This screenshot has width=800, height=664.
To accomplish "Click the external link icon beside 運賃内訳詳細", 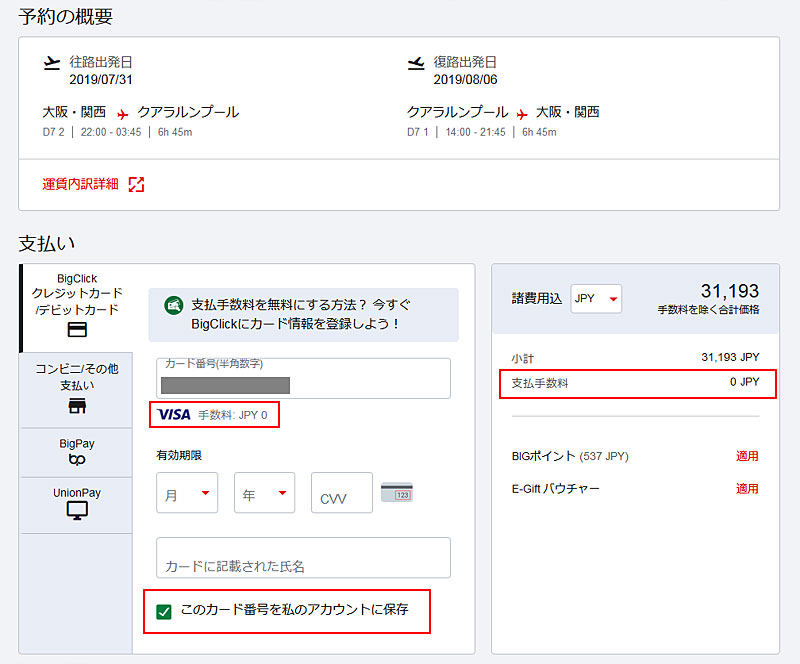I will pos(136,184).
